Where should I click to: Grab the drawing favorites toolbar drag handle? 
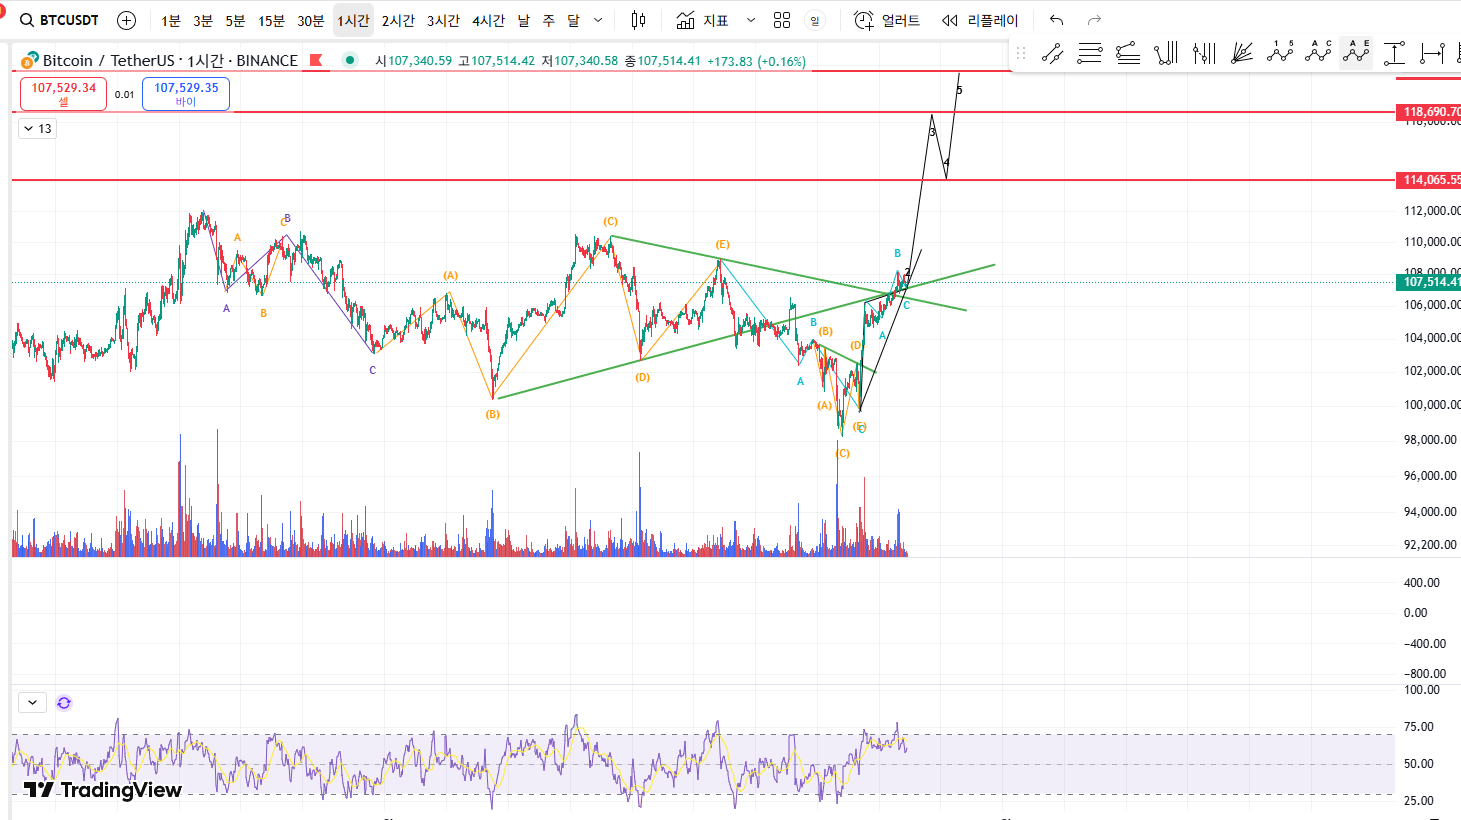click(x=1021, y=53)
